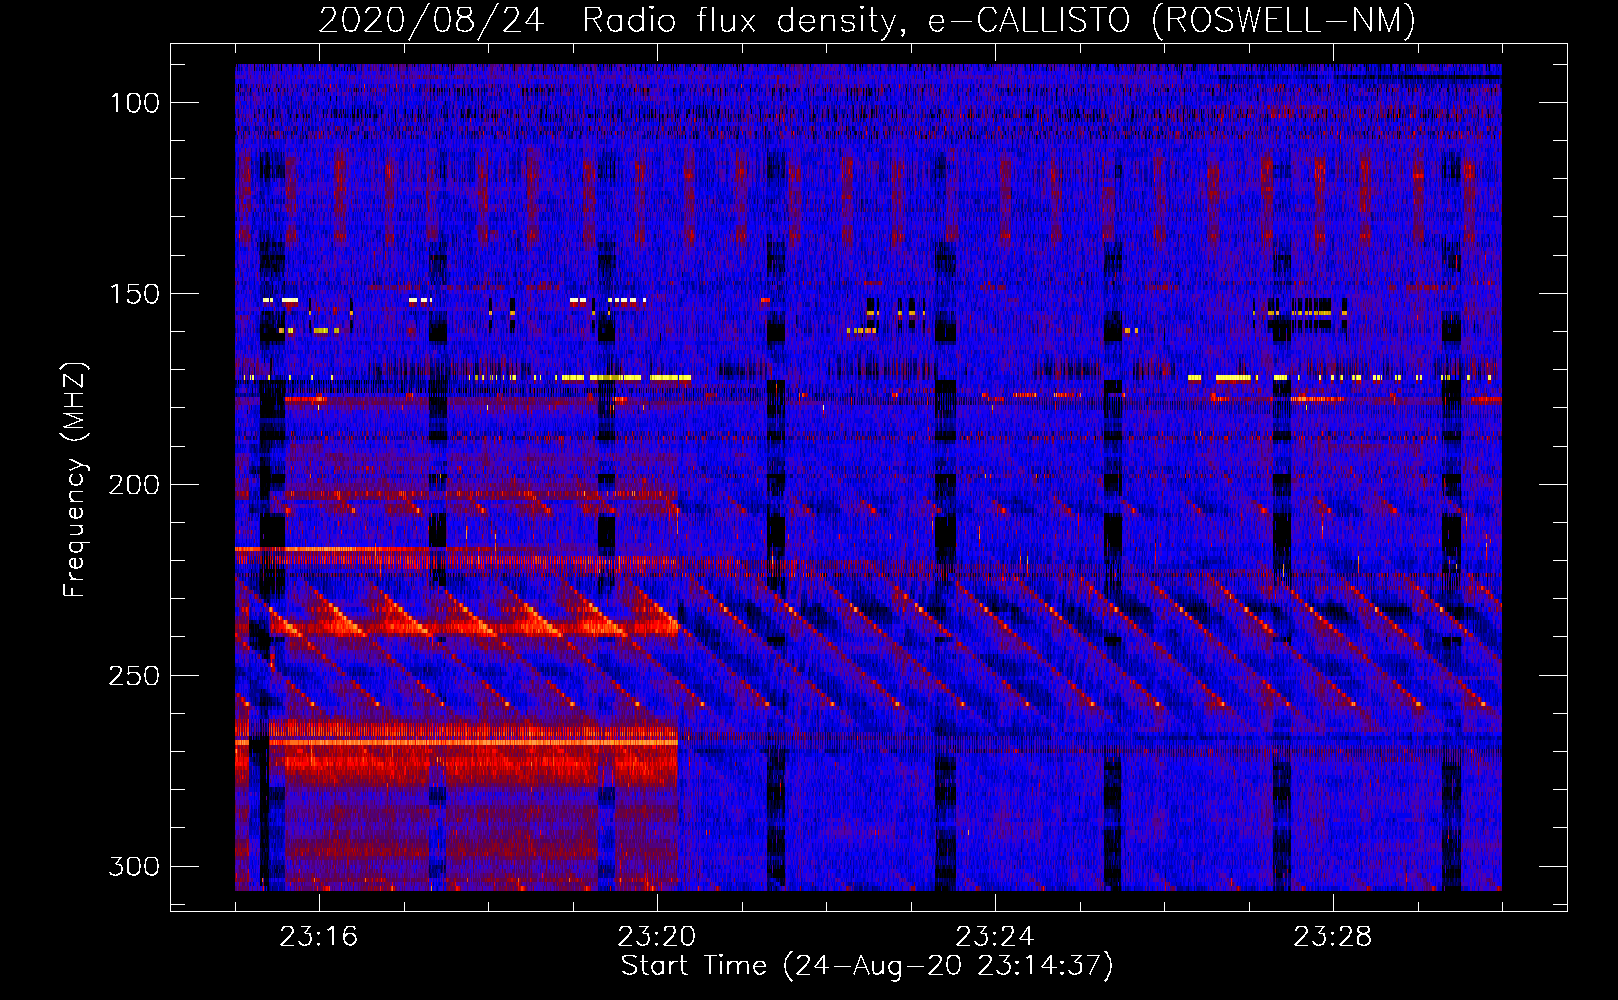Click the 23:24 time tick label
Image resolution: width=1618 pixels, height=1000 pixels.
(x=995, y=937)
